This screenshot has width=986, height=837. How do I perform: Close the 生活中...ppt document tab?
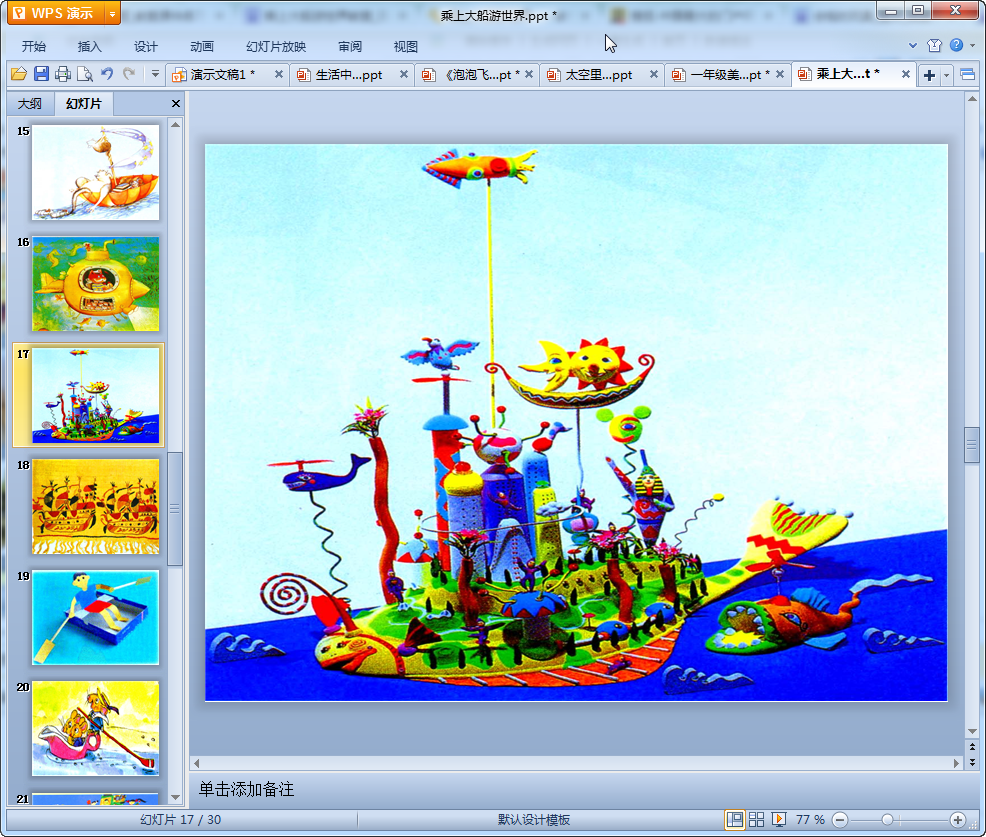[x=404, y=74]
